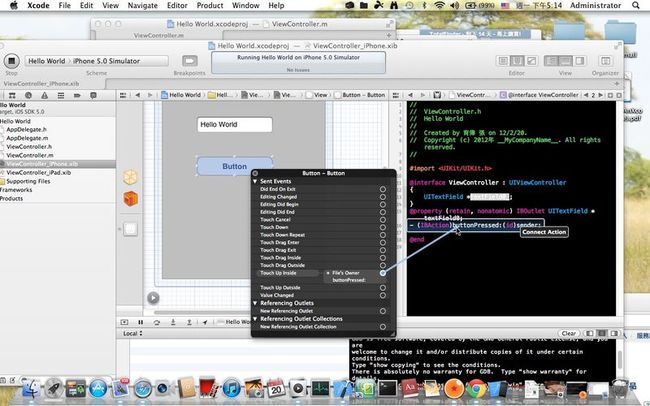Screen dimensions: 650x406
Task: Open Spotlight search in menu bar
Action: [x=636, y=5]
